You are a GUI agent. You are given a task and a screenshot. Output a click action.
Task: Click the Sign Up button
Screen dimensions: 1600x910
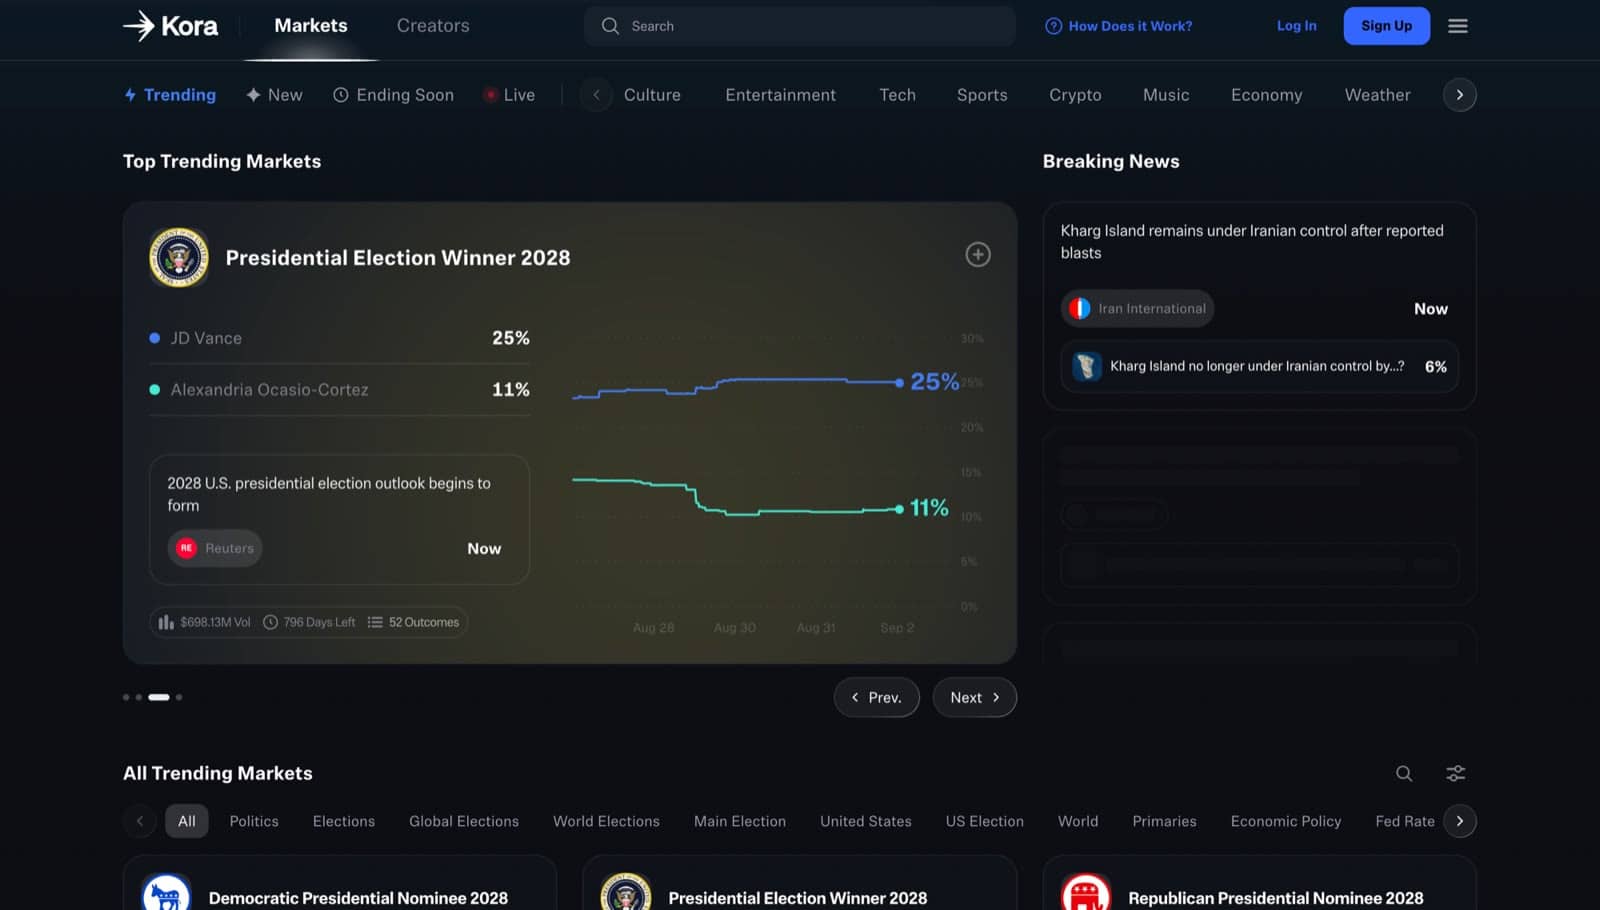pos(1387,26)
